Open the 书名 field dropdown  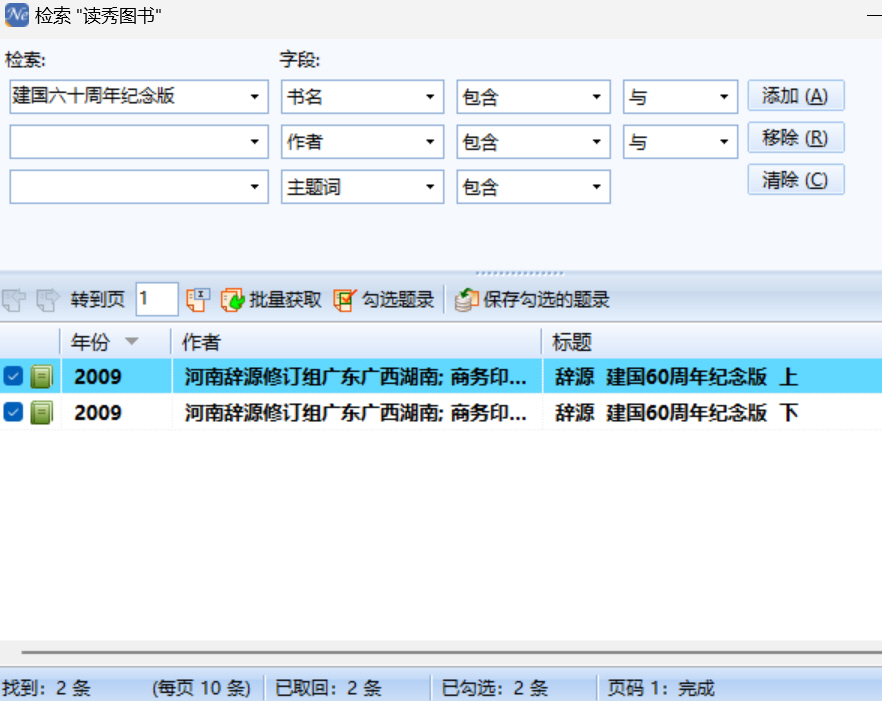click(x=430, y=97)
